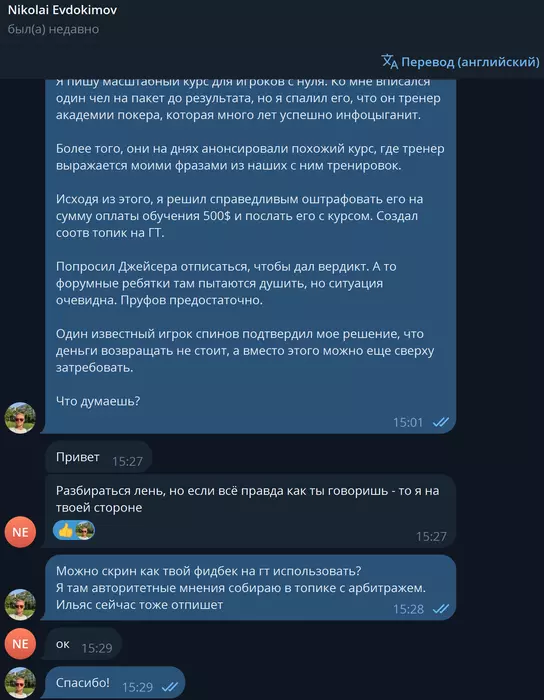Click sender photo avatar beside 15:01 message
This screenshot has height=700, width=544.
[20, 418]
